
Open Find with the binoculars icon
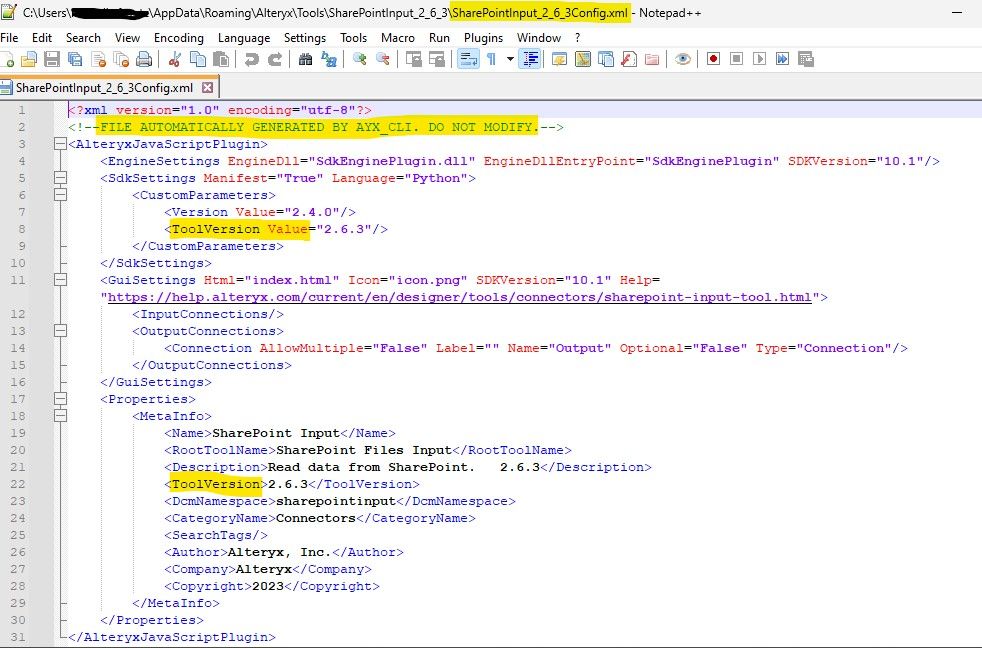306,59
